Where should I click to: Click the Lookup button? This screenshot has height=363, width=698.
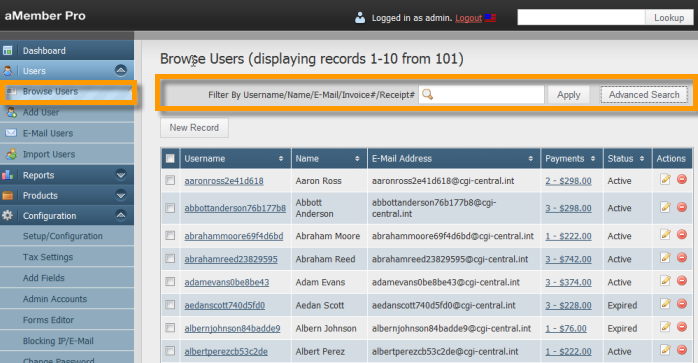coord(669,18)
